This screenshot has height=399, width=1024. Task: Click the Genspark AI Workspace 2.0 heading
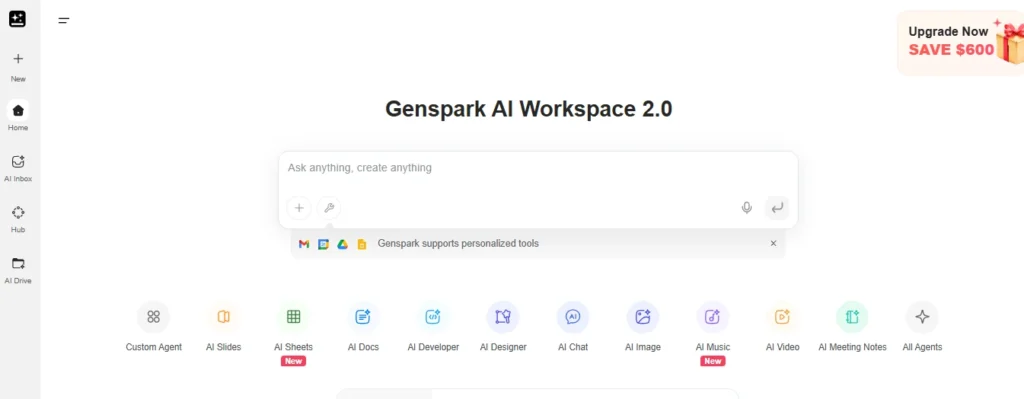pos(528,109)
